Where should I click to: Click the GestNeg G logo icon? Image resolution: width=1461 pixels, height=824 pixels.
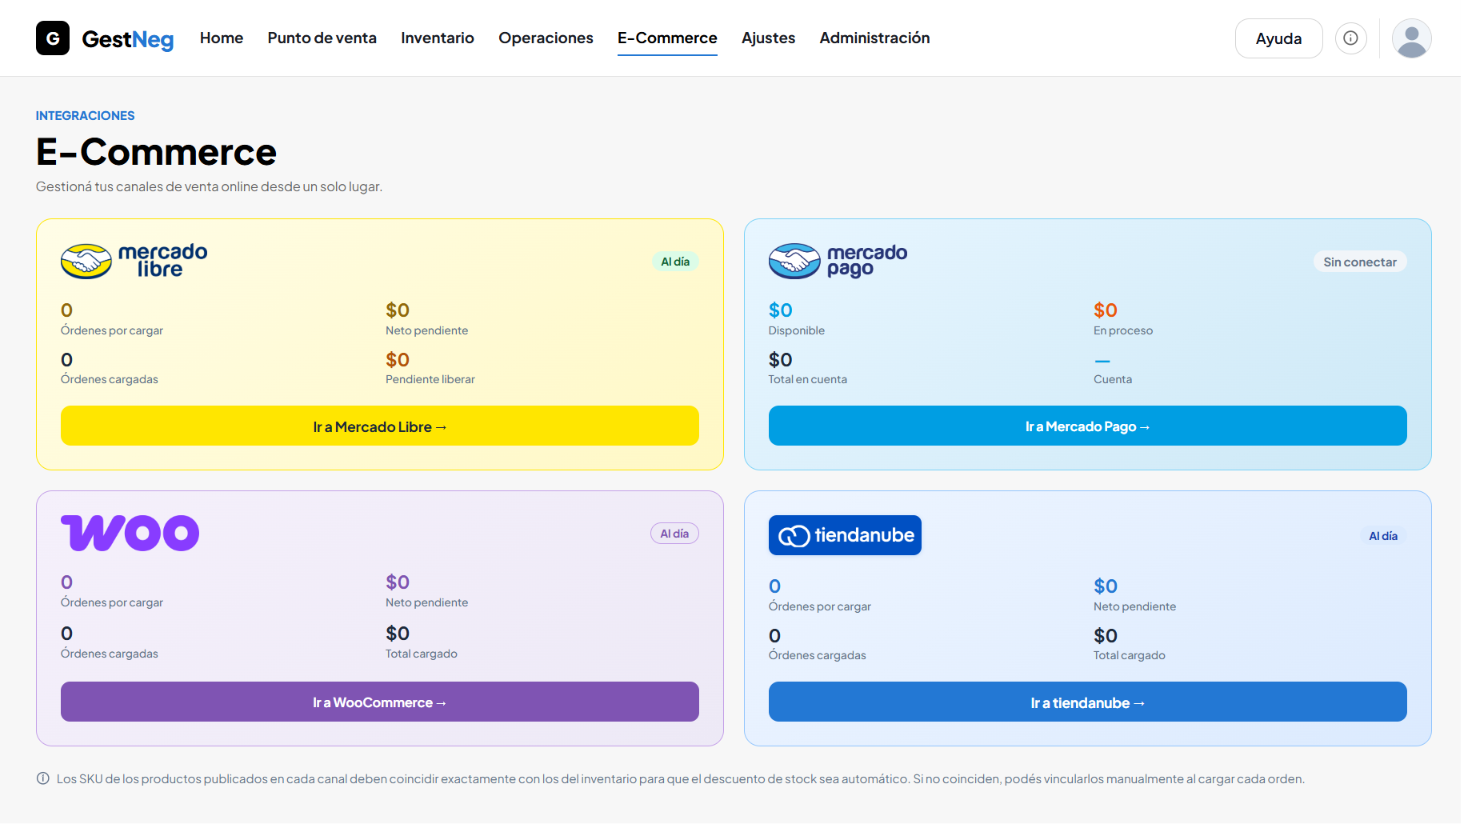tap(53, 38)
